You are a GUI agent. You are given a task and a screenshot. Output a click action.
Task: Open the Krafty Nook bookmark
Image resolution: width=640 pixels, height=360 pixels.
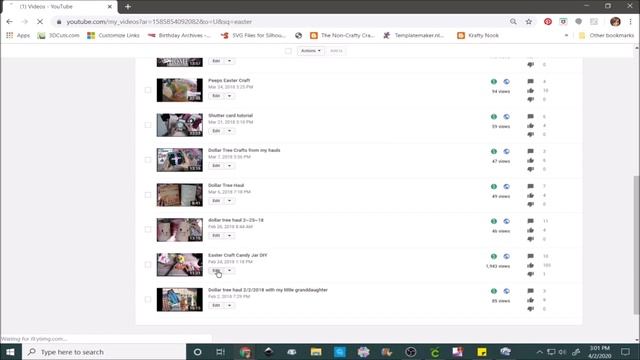pos(478,36)
